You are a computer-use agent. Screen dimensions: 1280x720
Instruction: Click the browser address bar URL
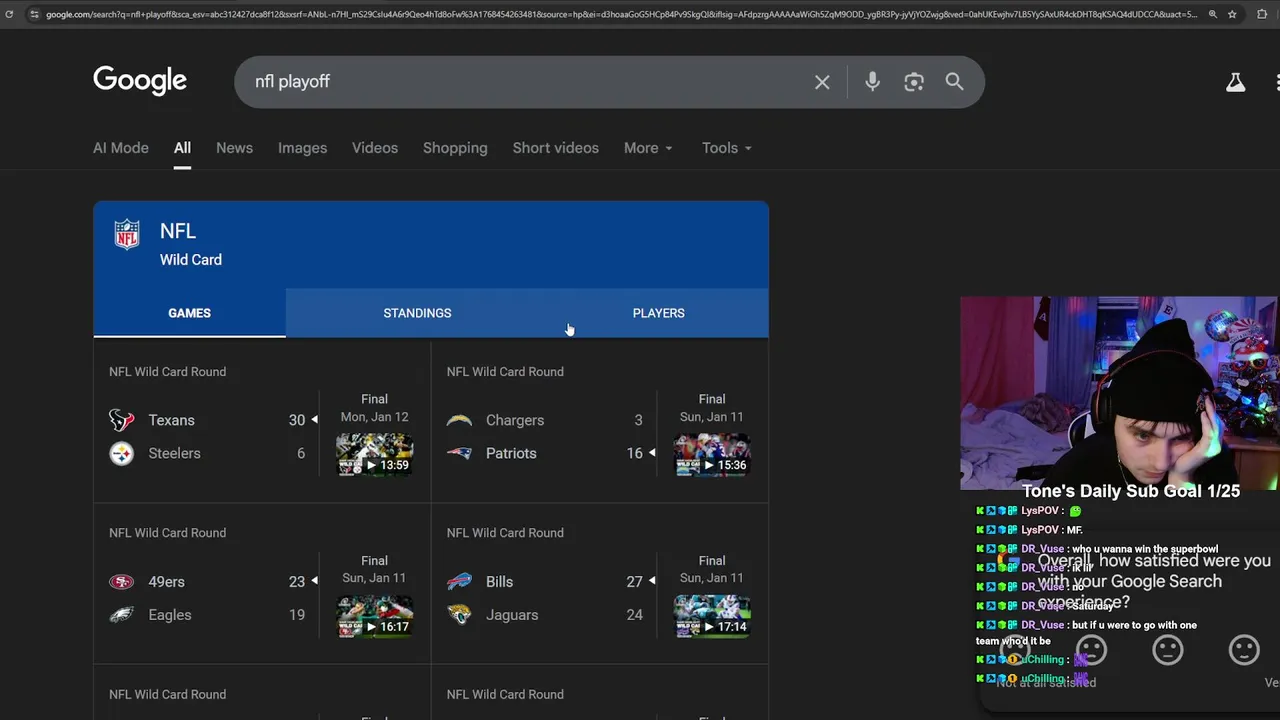pos(620,14)
